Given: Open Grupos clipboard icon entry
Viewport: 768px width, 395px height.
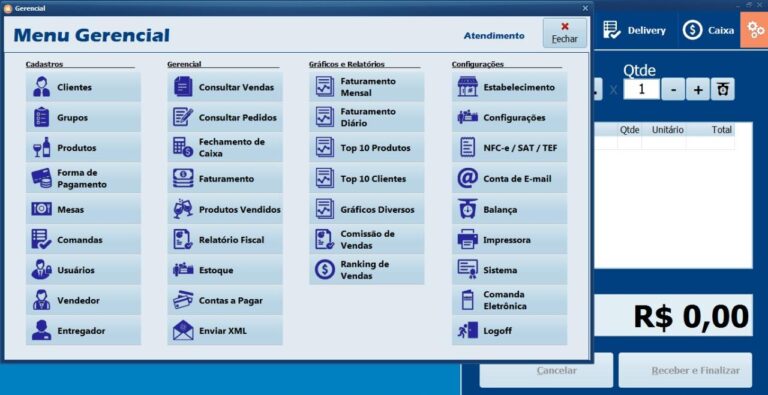Looking at the screenshot, I should 83,118.
